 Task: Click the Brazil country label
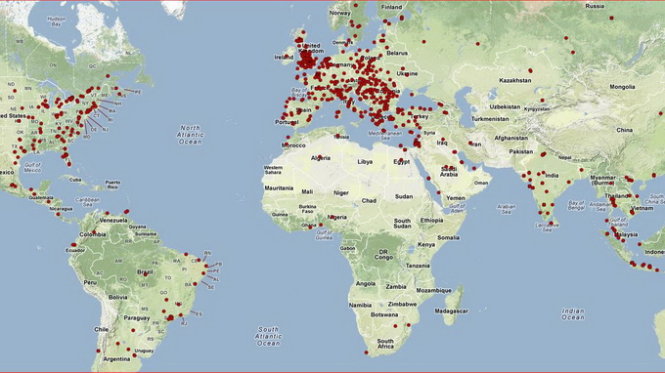145,272
